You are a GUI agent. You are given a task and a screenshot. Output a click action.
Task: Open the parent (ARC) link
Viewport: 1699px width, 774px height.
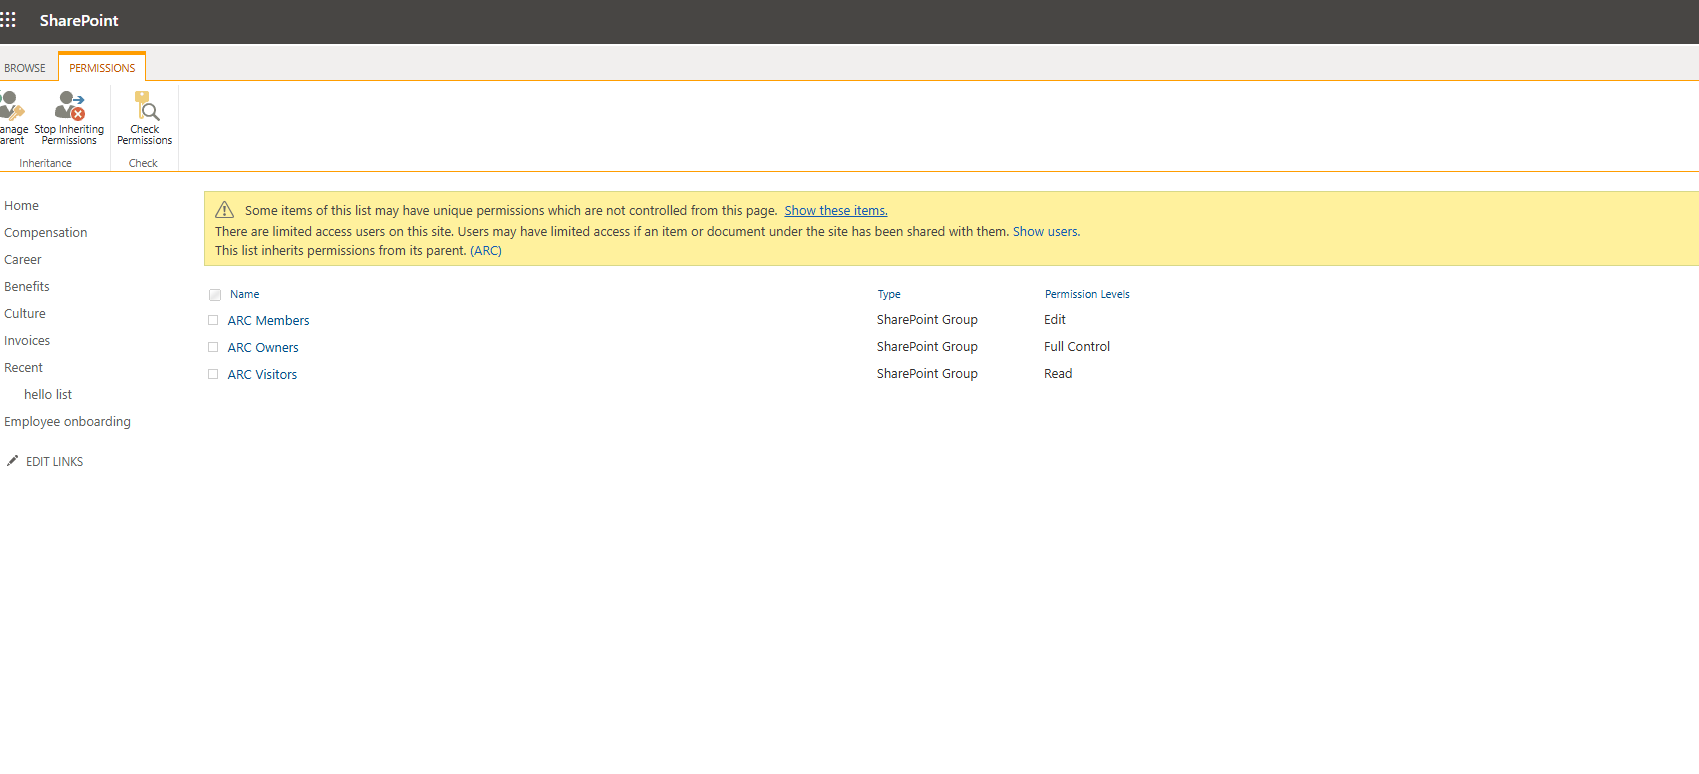(x=486, y=251)
